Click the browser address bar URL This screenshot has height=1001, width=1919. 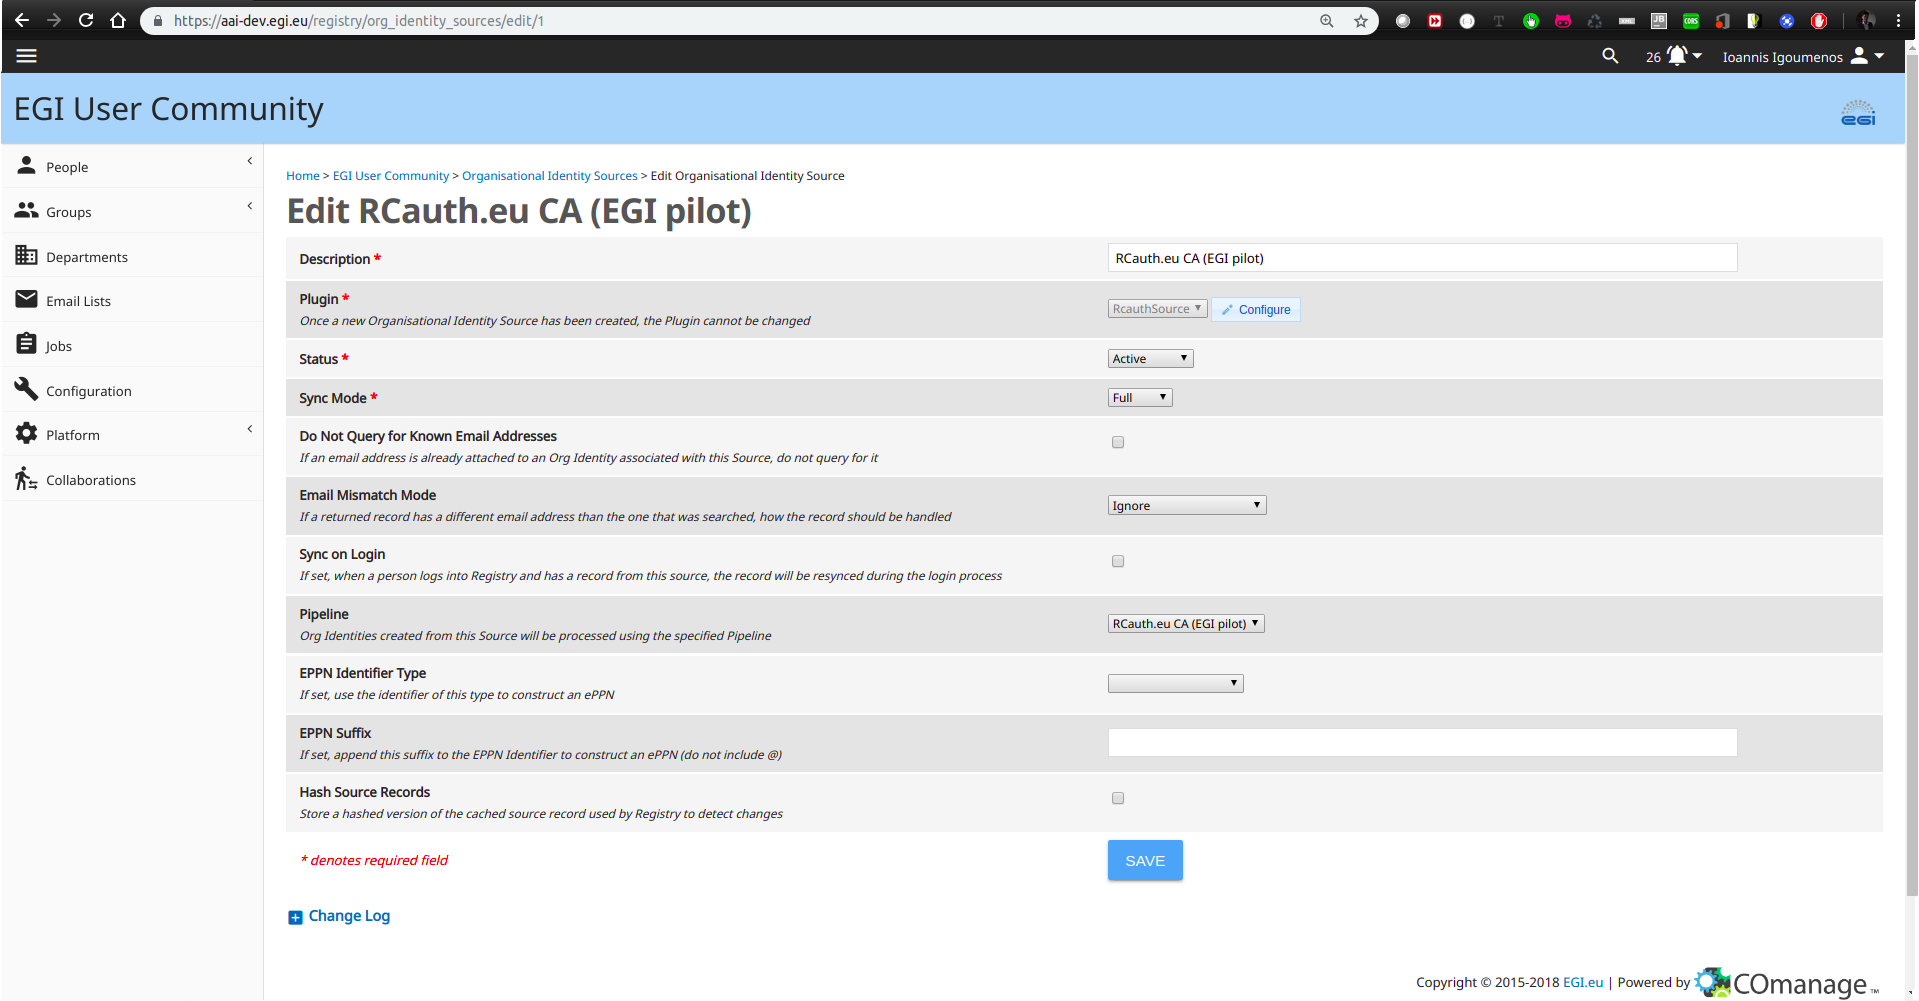point(359,21)
